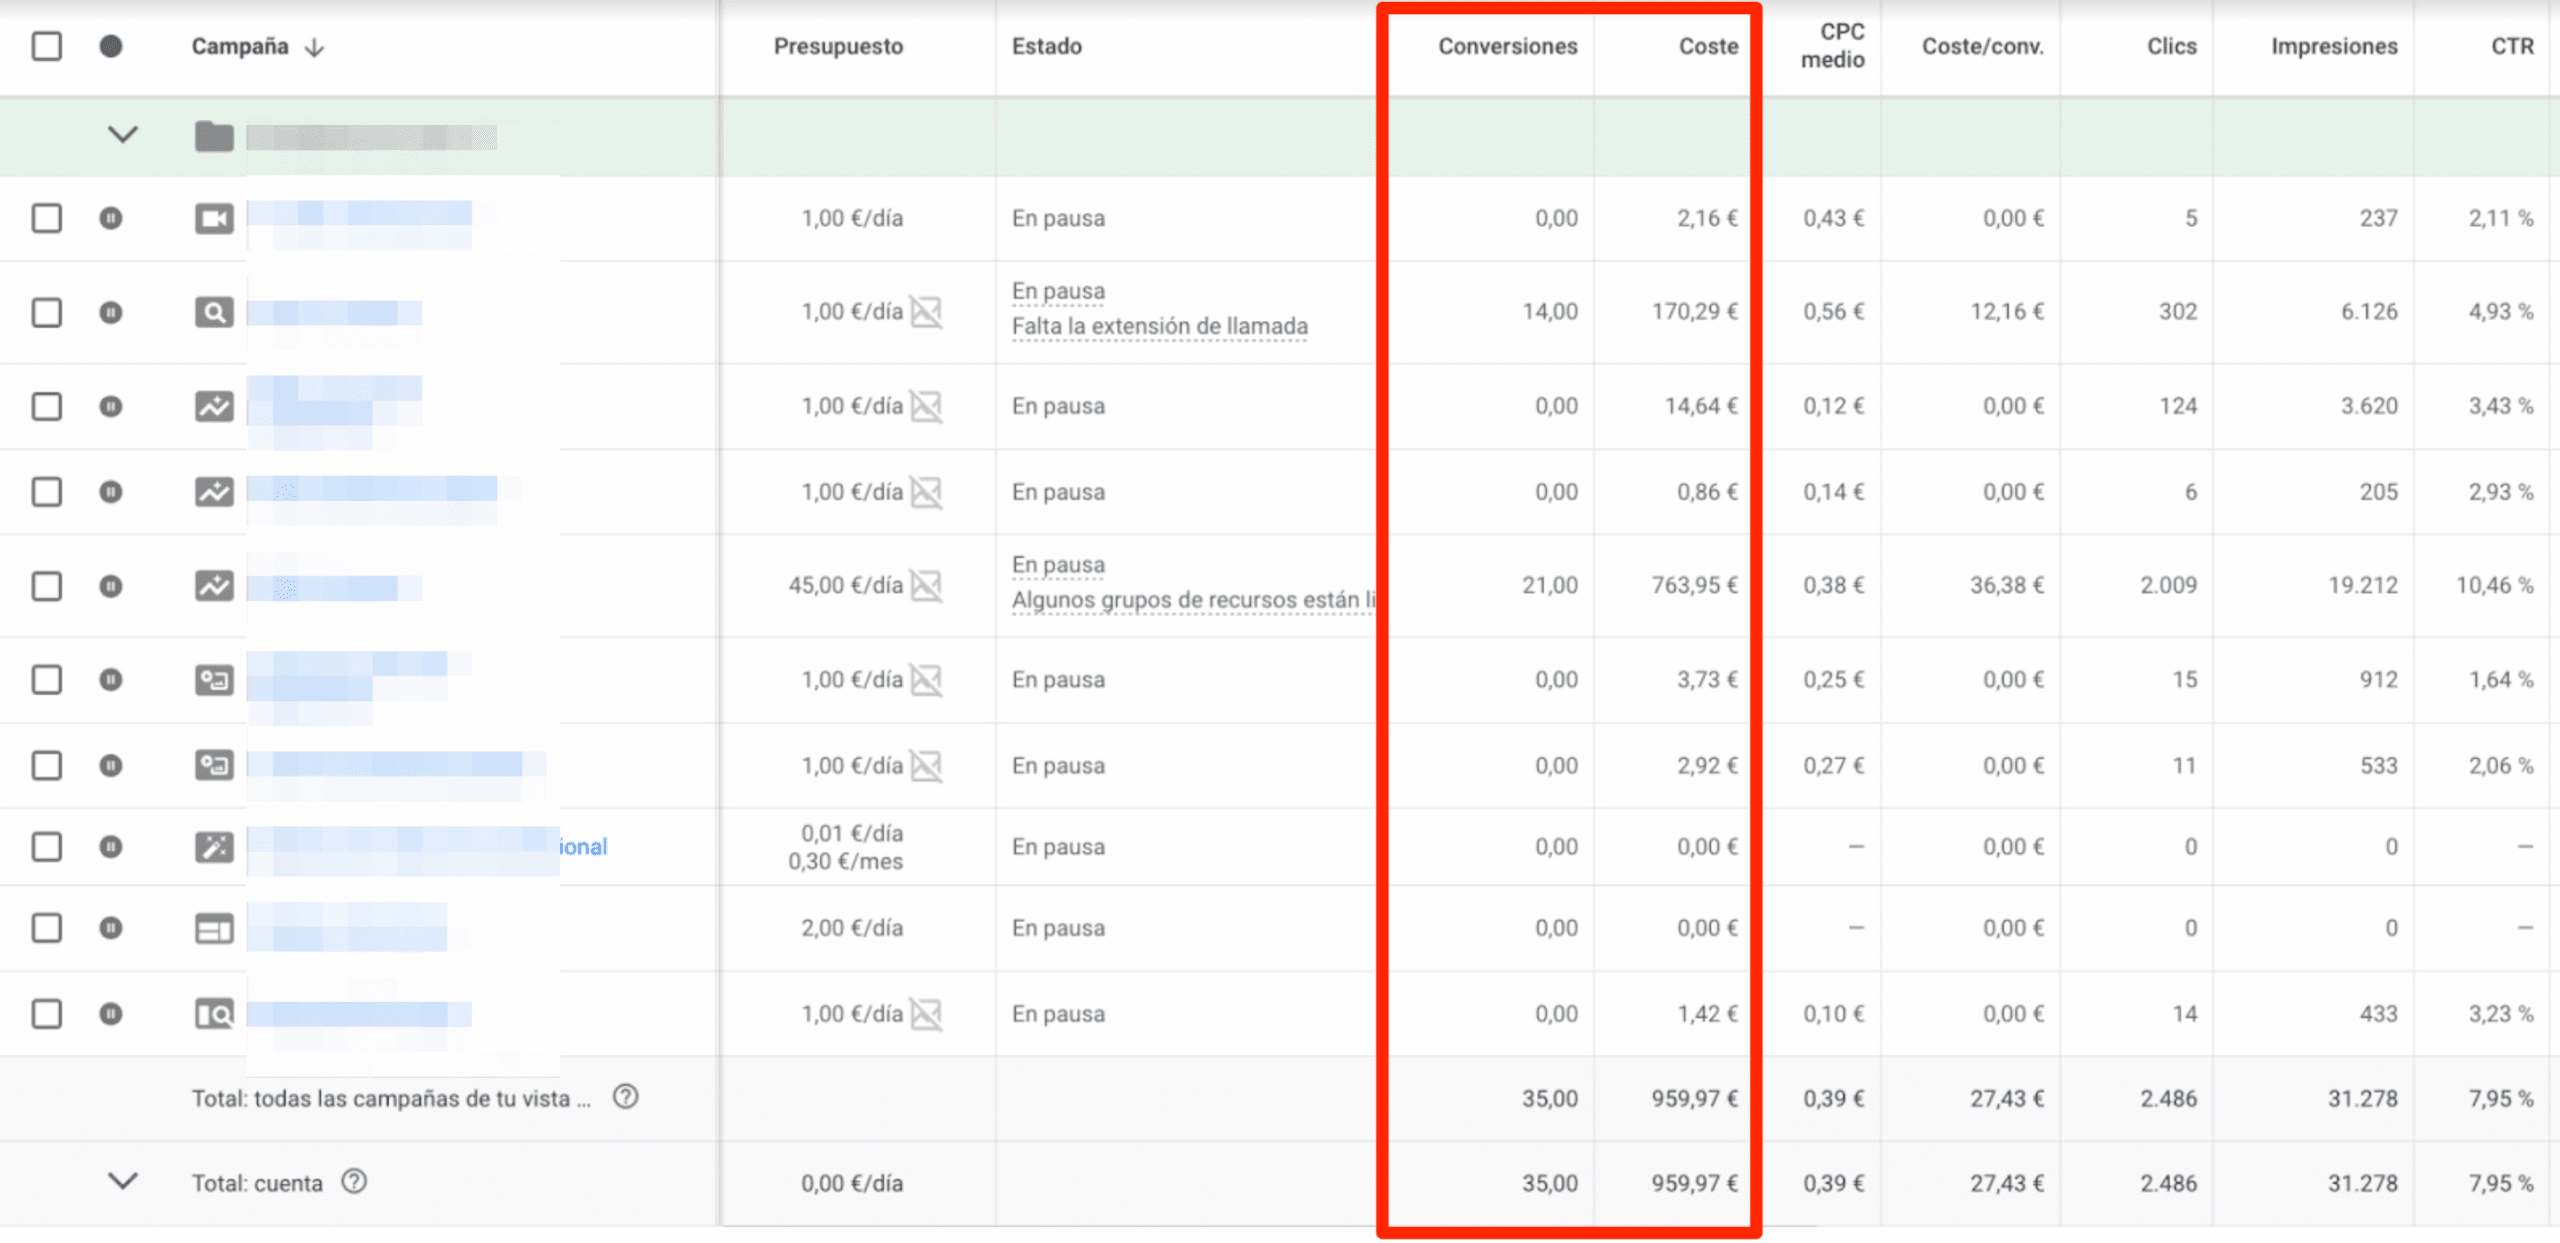
Task: Sort by the Campaña column header
Action: click(x=240, y=46)
